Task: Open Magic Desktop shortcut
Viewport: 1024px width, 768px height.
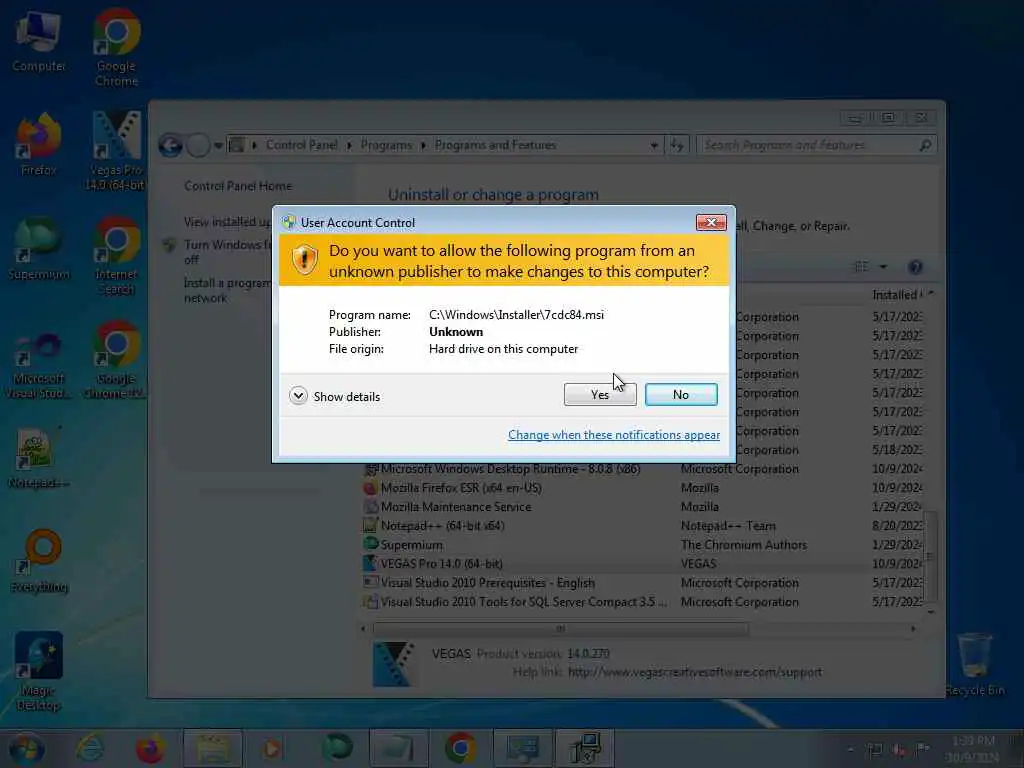Action: tap(39, 671)
